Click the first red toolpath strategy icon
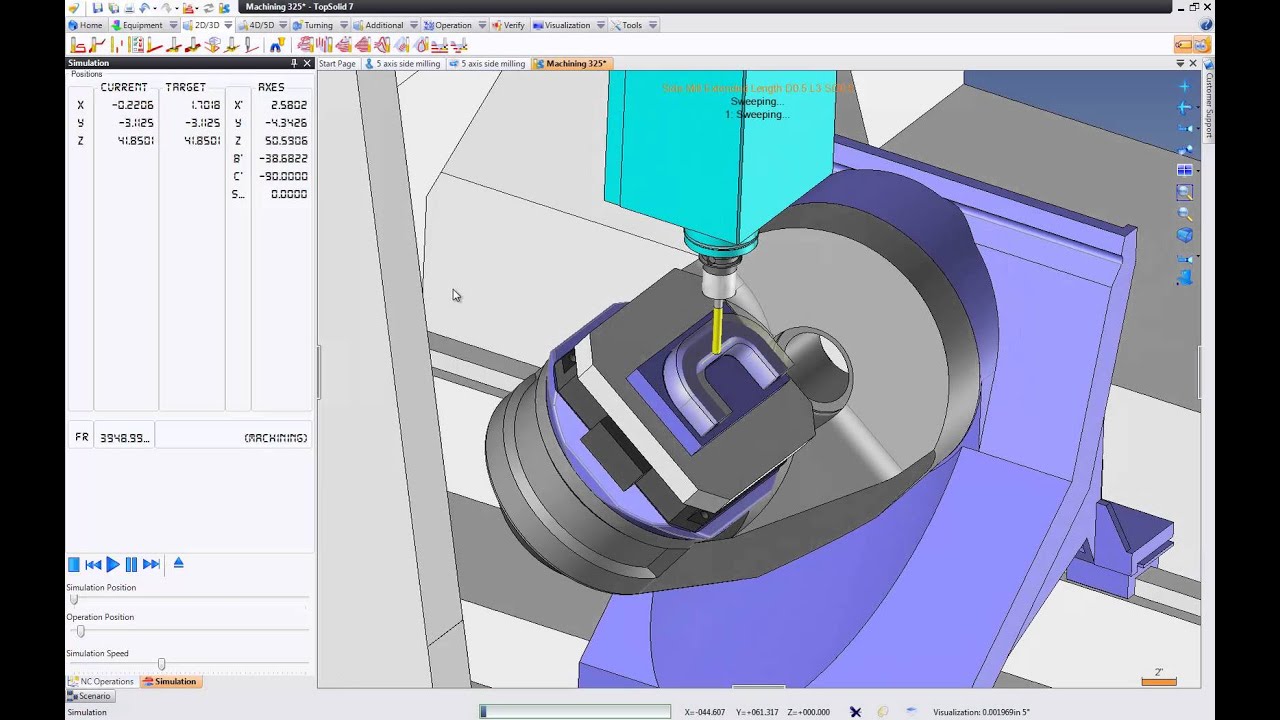 (x=306, y=45)
